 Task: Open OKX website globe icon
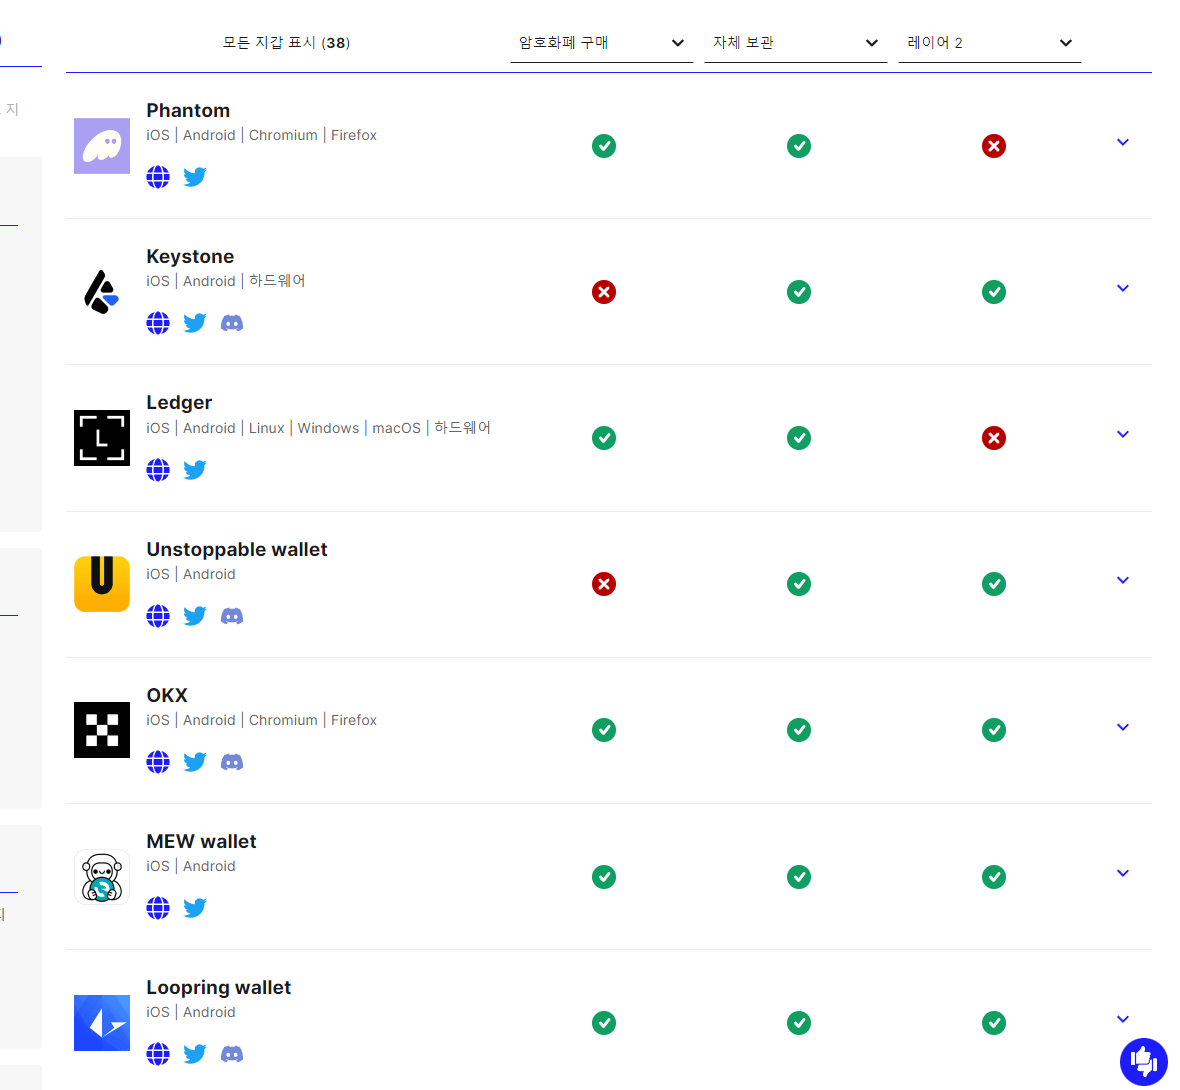coord(157,762)
